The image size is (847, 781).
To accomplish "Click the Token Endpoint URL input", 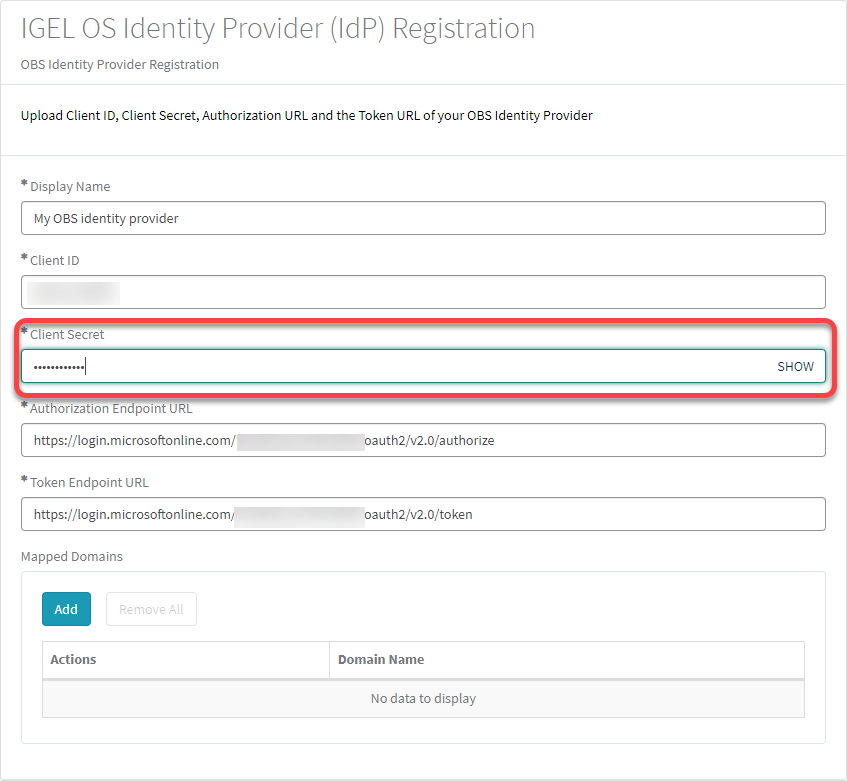I will [x=423, y=514].
